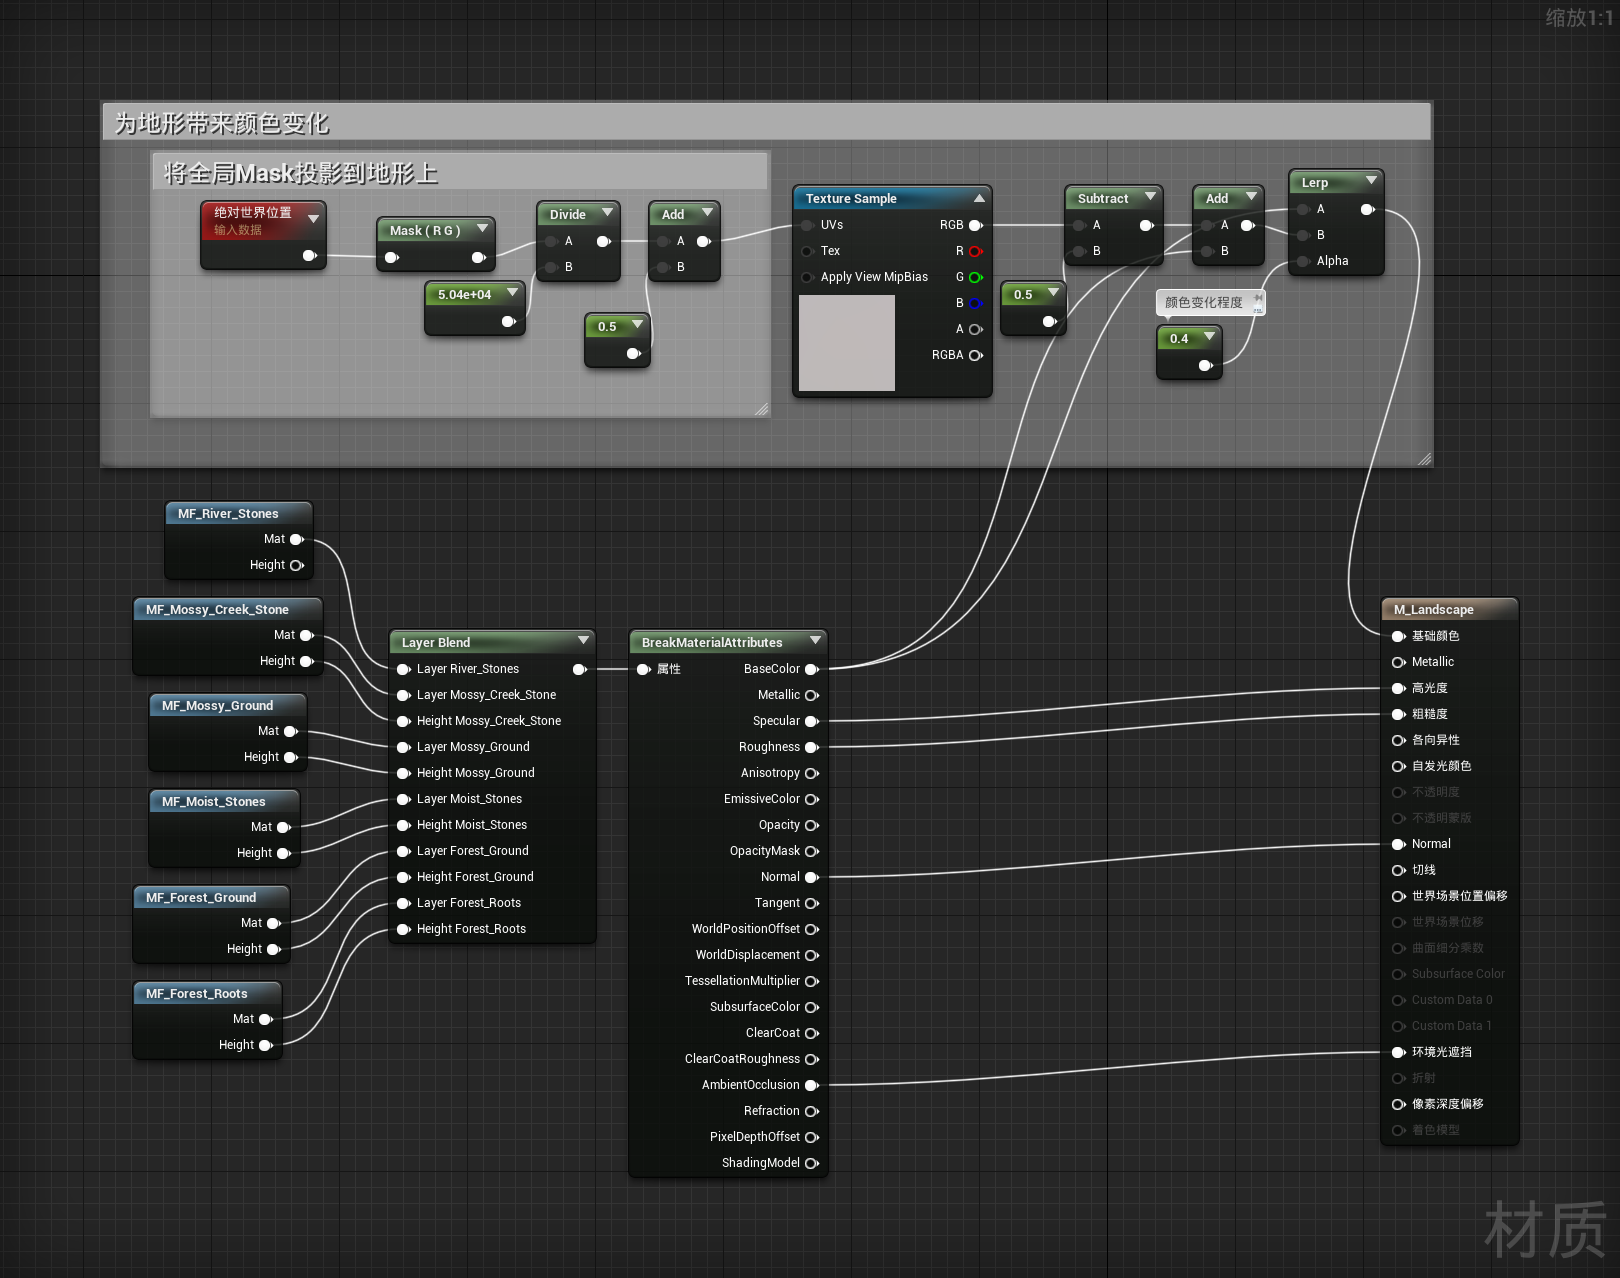Click the Height output pin of MF_River_Stones
This screenshot has width=1620, height=1278.
pyautogui.click(x=296, y=565)
